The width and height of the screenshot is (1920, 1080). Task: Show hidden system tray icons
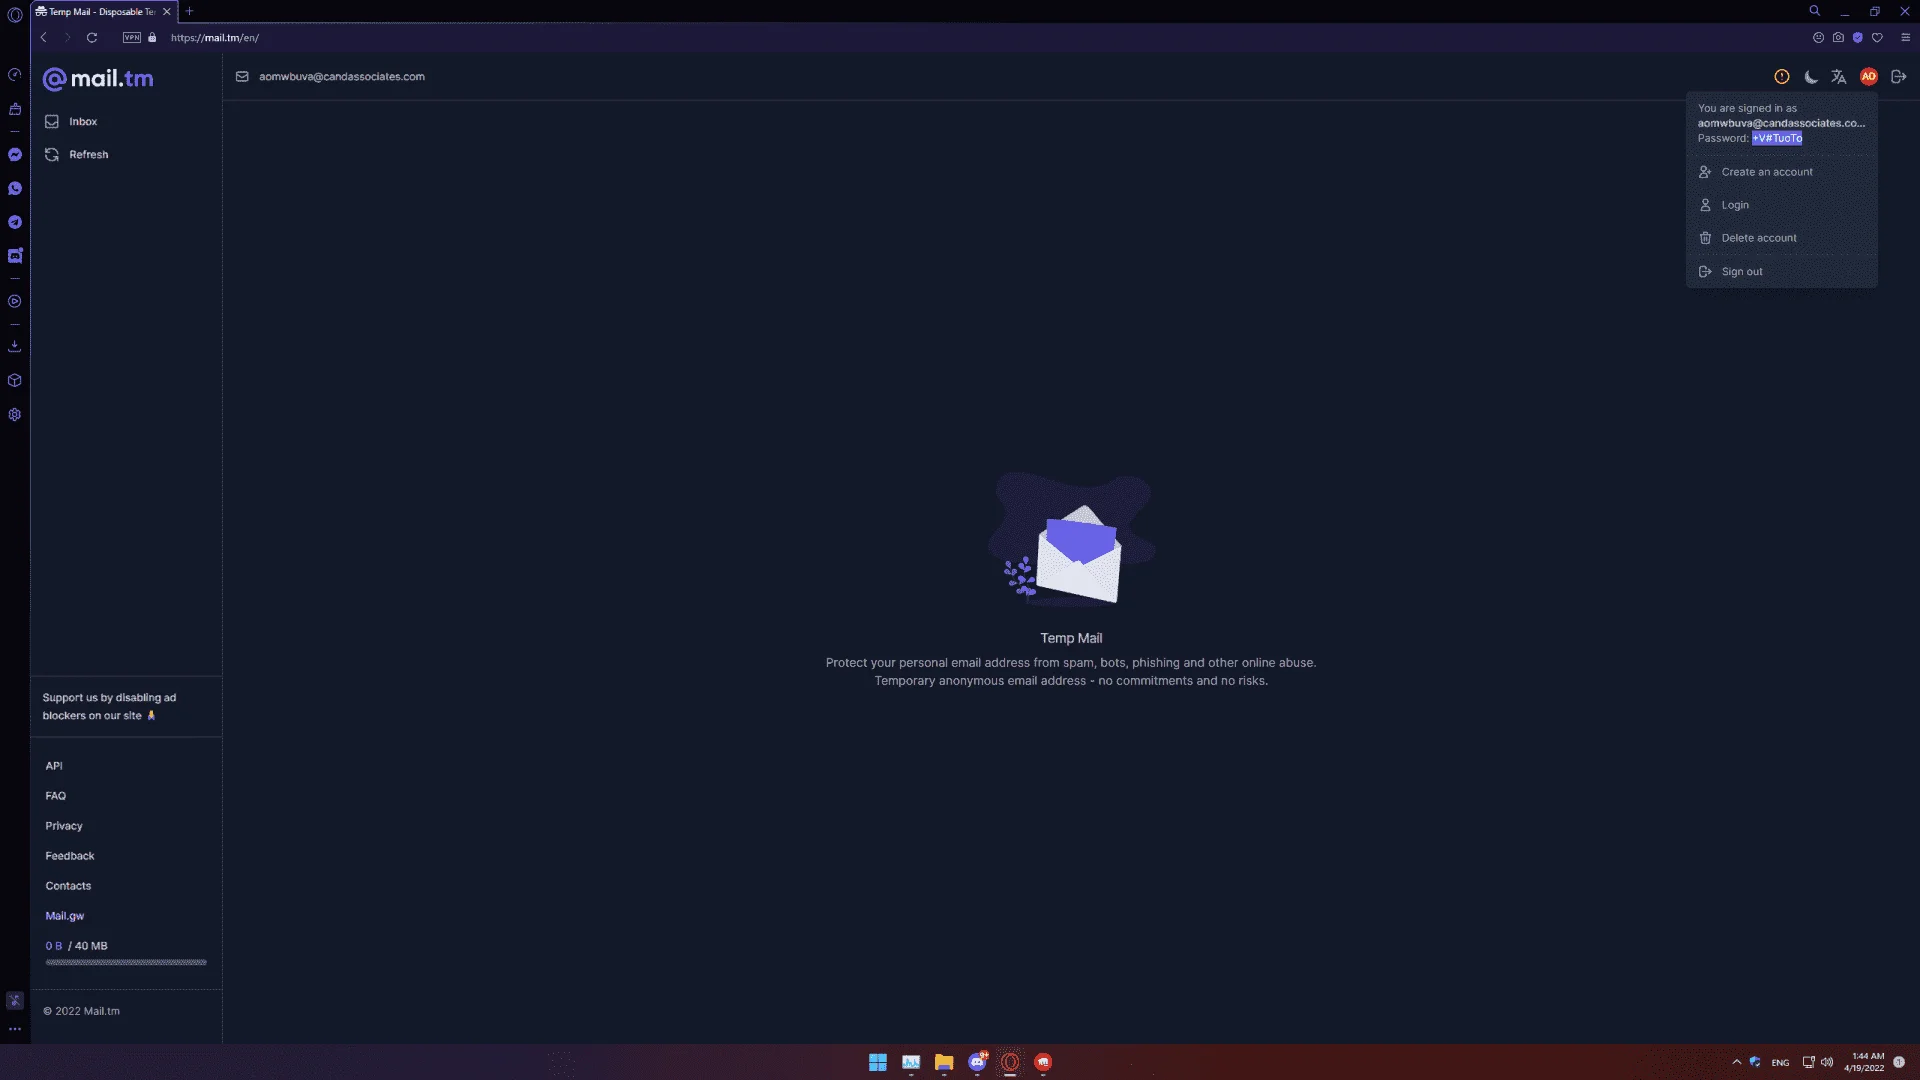click(1737, 1062)
